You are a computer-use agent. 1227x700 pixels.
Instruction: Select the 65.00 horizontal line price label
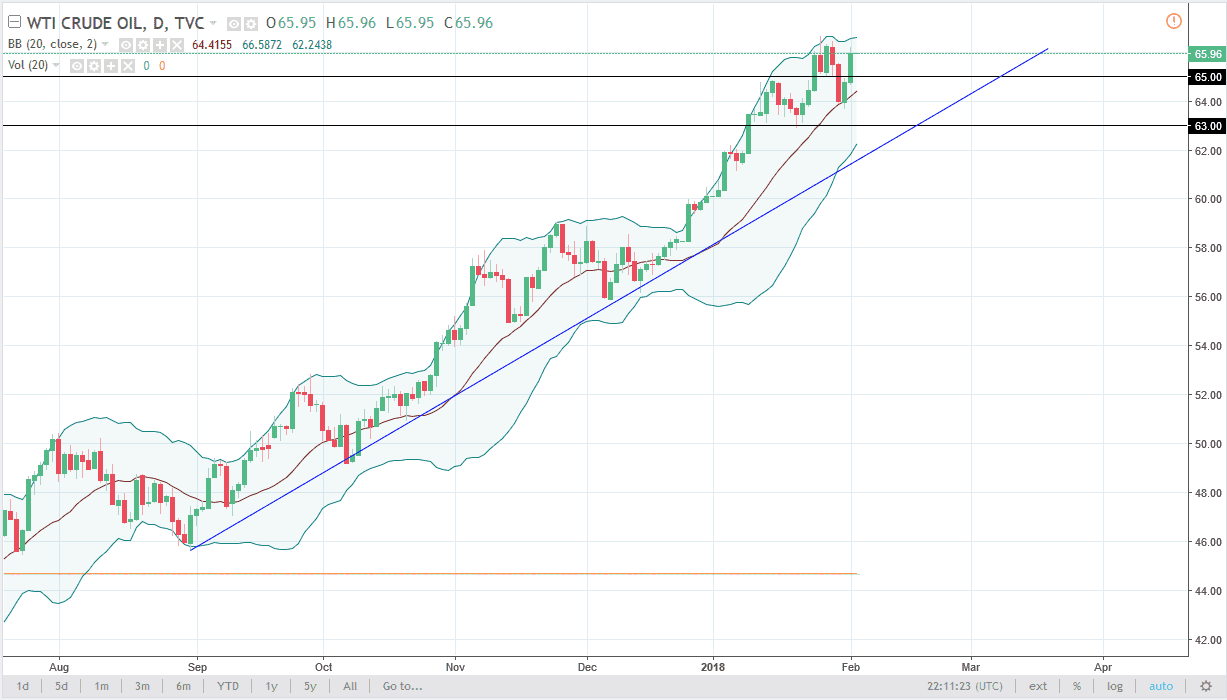click(x=1206, y=77)
